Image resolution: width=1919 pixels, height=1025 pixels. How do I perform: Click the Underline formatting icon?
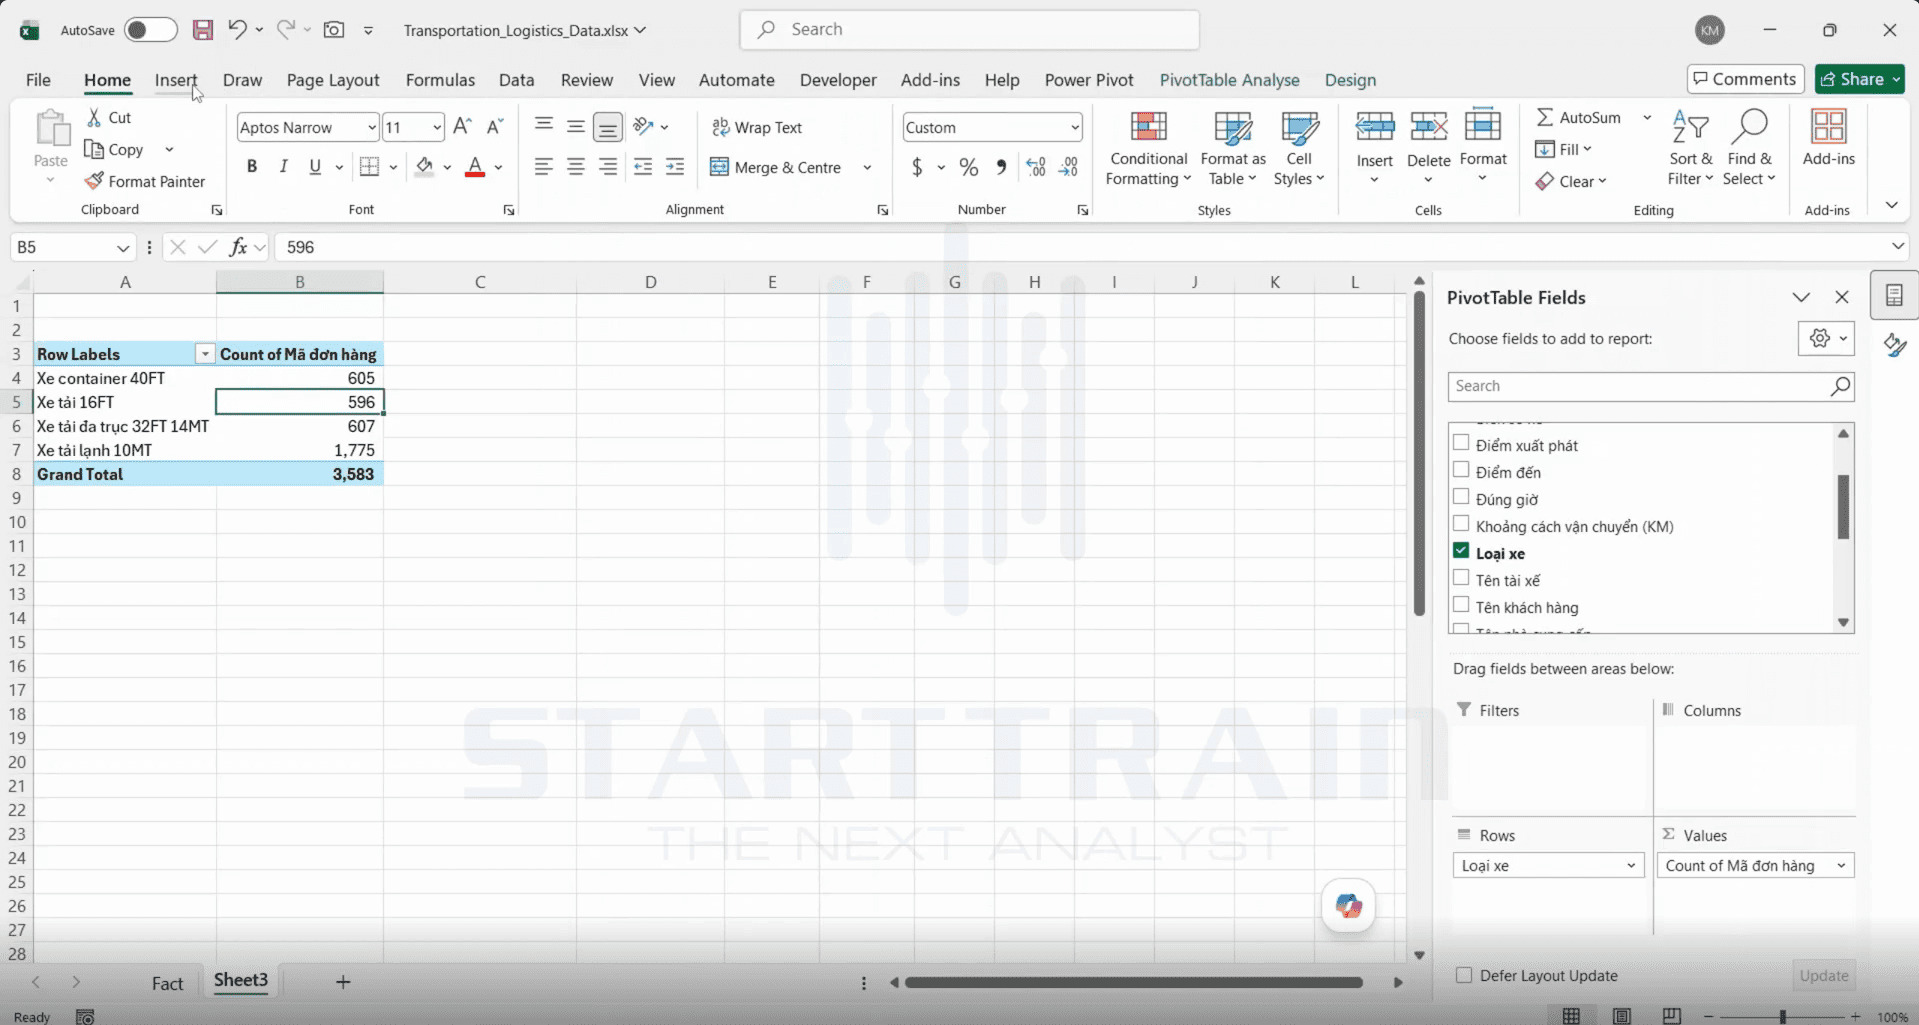(315, 167)
